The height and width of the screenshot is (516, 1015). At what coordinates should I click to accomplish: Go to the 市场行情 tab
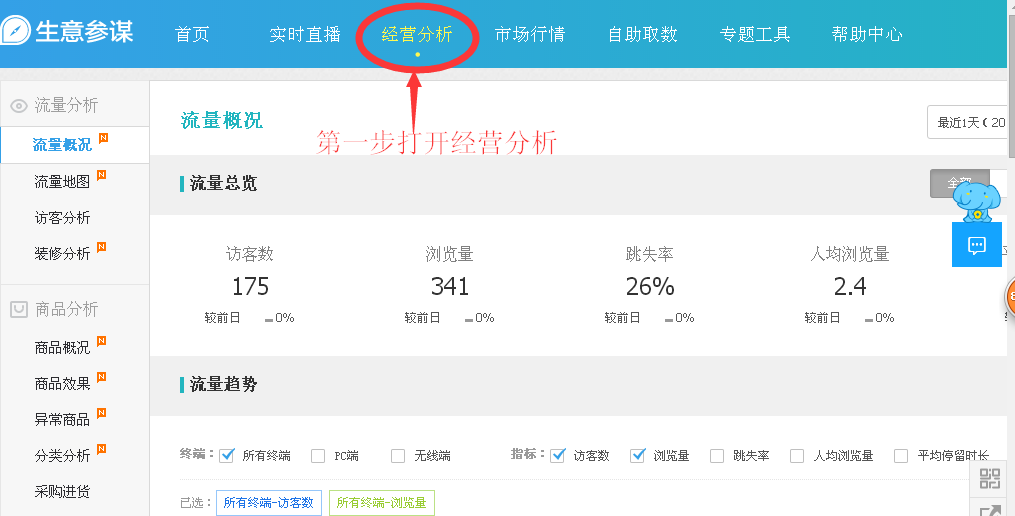tap(530, 34)
